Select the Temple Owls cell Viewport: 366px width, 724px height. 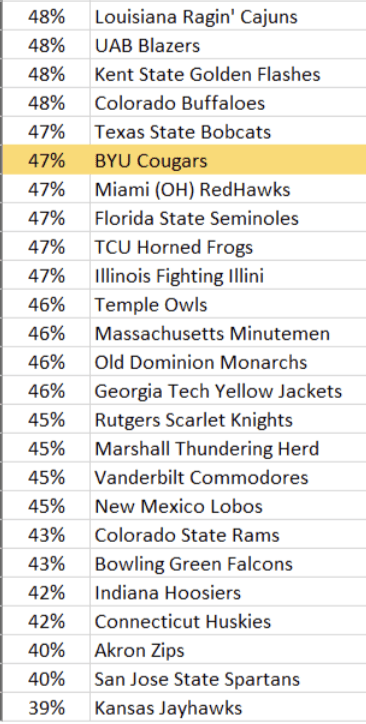coord(228,304)
